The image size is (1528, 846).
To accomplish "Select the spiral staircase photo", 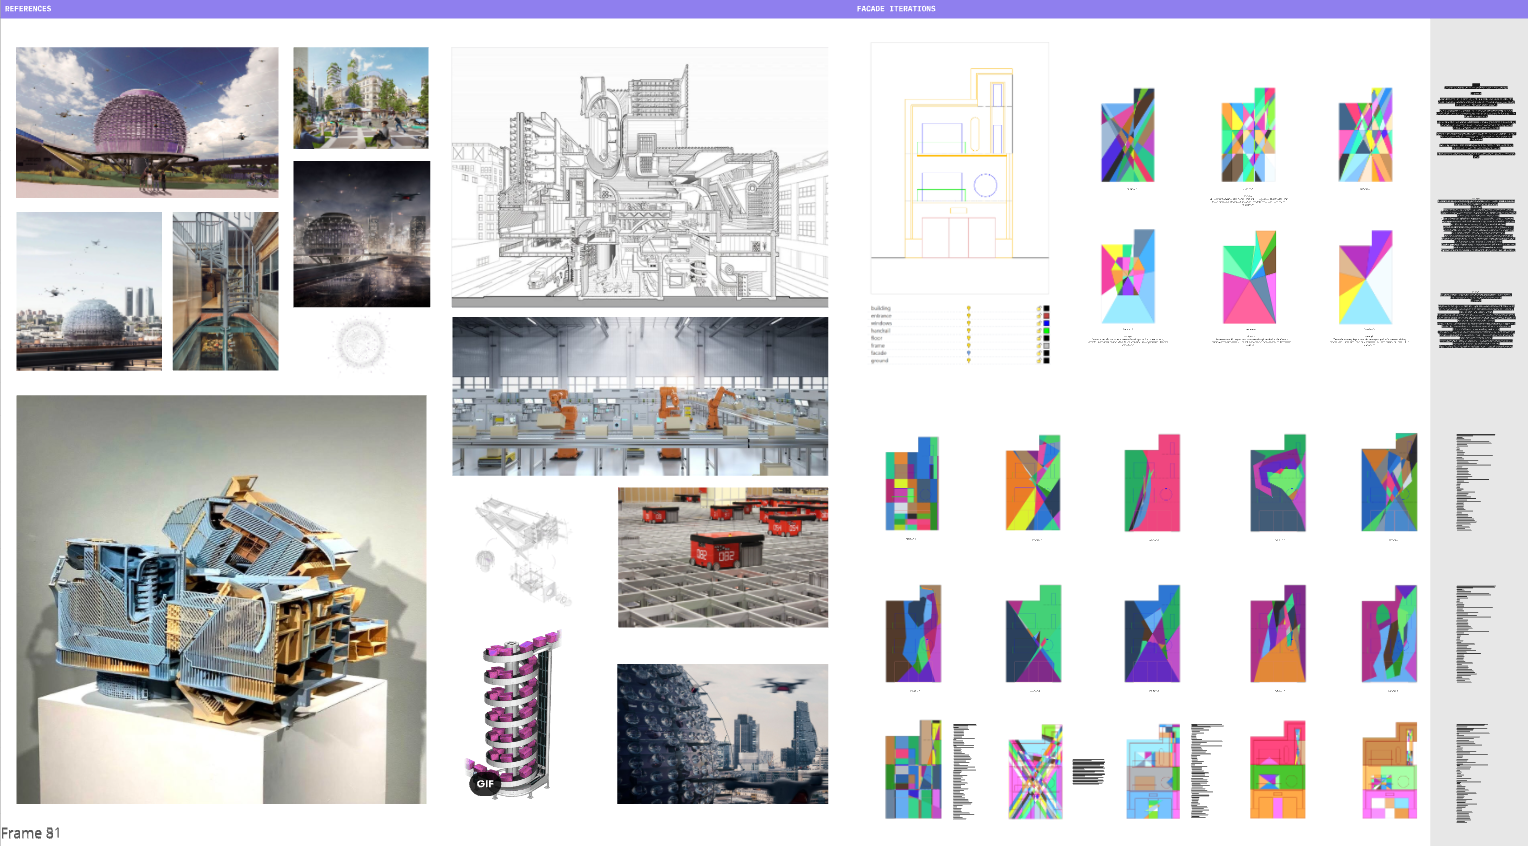I will tap(225, 291).
